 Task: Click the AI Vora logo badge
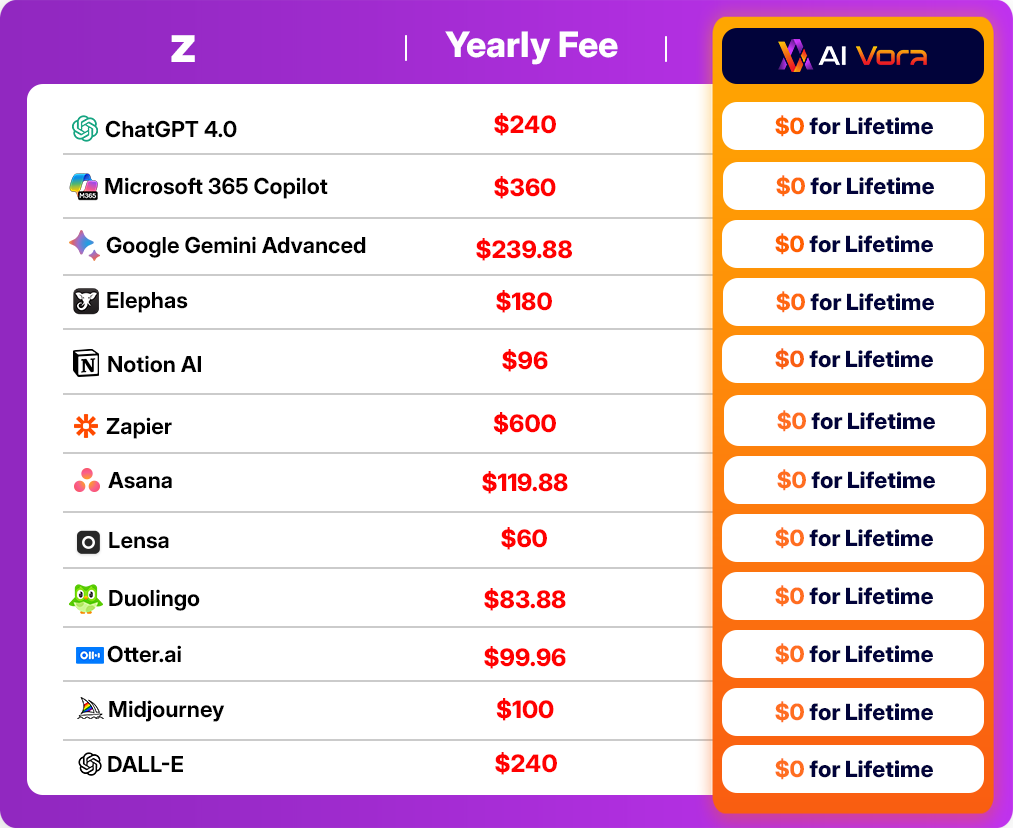tap(852, 56)
